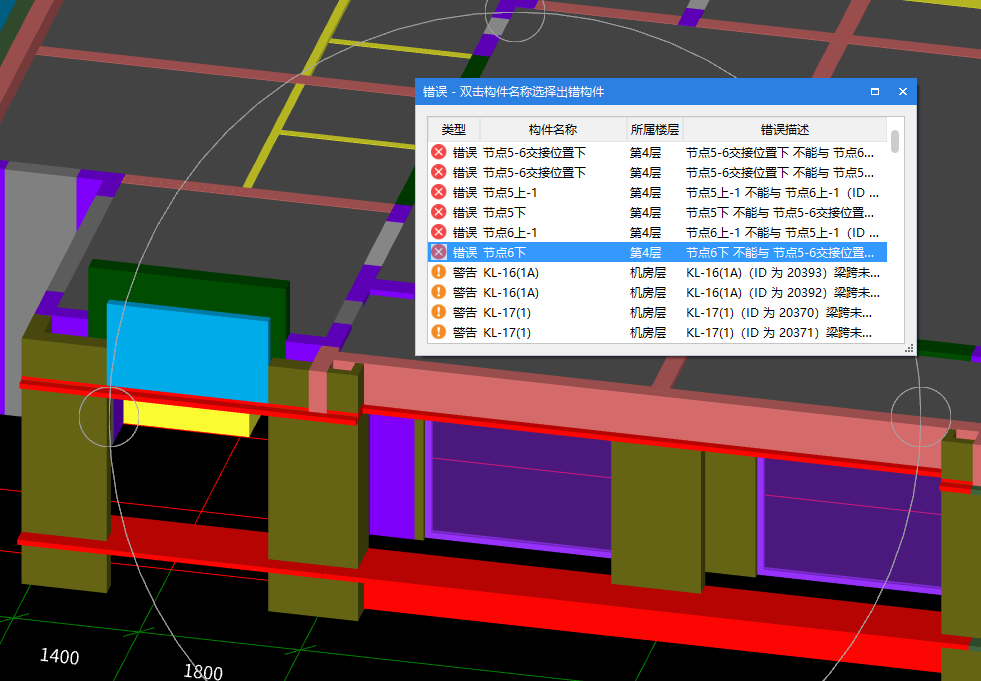Click 第4层 floor cell in 节点6下 row
The height and width of the screenshot is (681, 981).
point(645,252)
